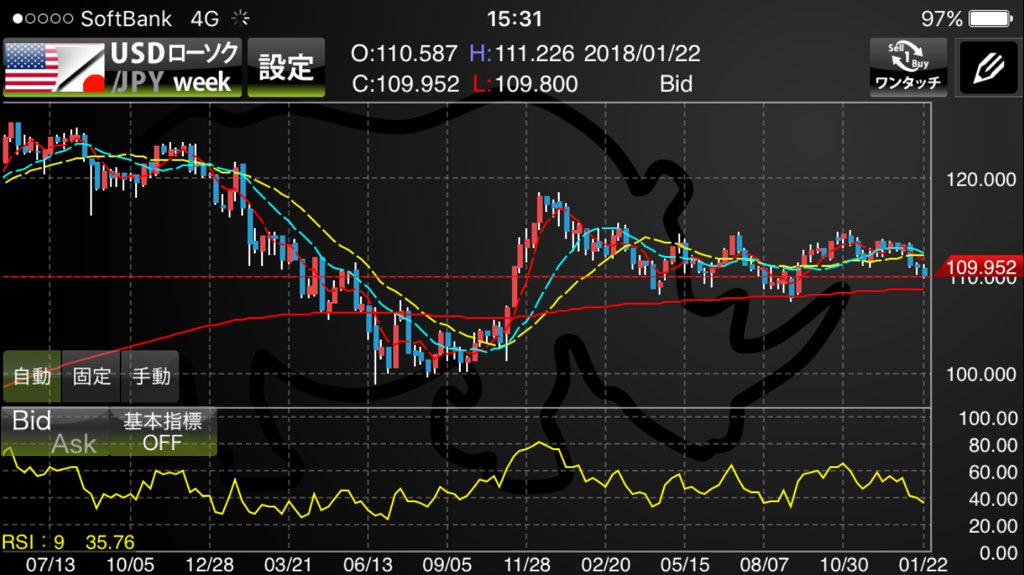
Task: Click the 80.00 RSI axis label
Action: 993,446
